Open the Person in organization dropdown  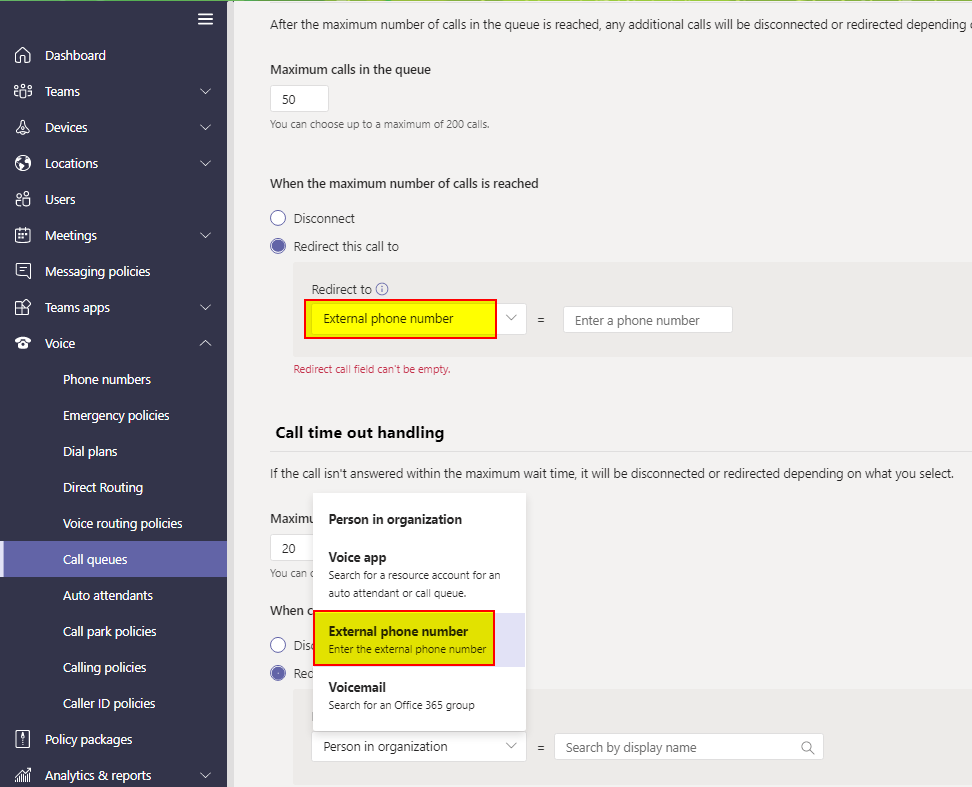coord(418,747)
